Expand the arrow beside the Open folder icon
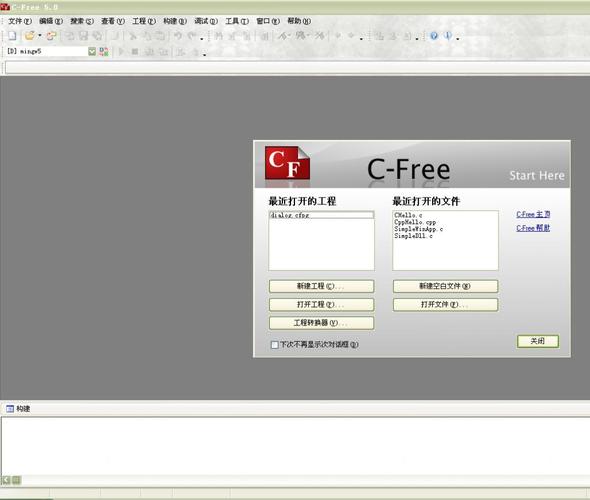Screen dimensions: 590x500 pyautogui.click(x=40, y=36)
